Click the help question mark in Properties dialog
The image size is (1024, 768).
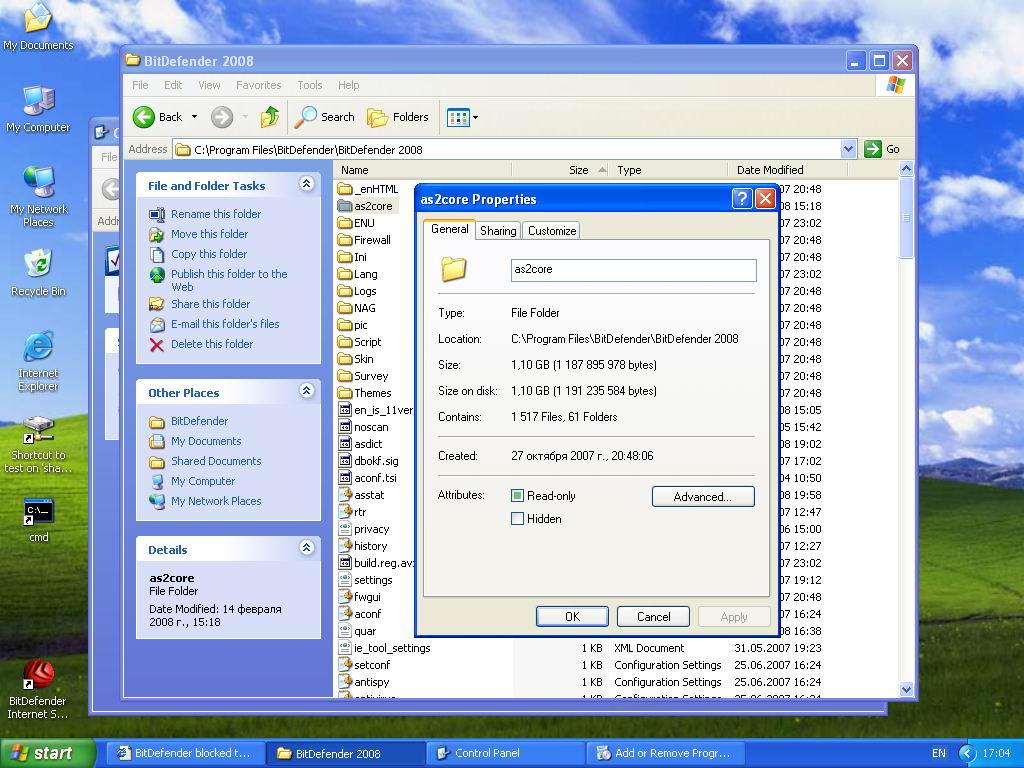[x=741, y=198]
